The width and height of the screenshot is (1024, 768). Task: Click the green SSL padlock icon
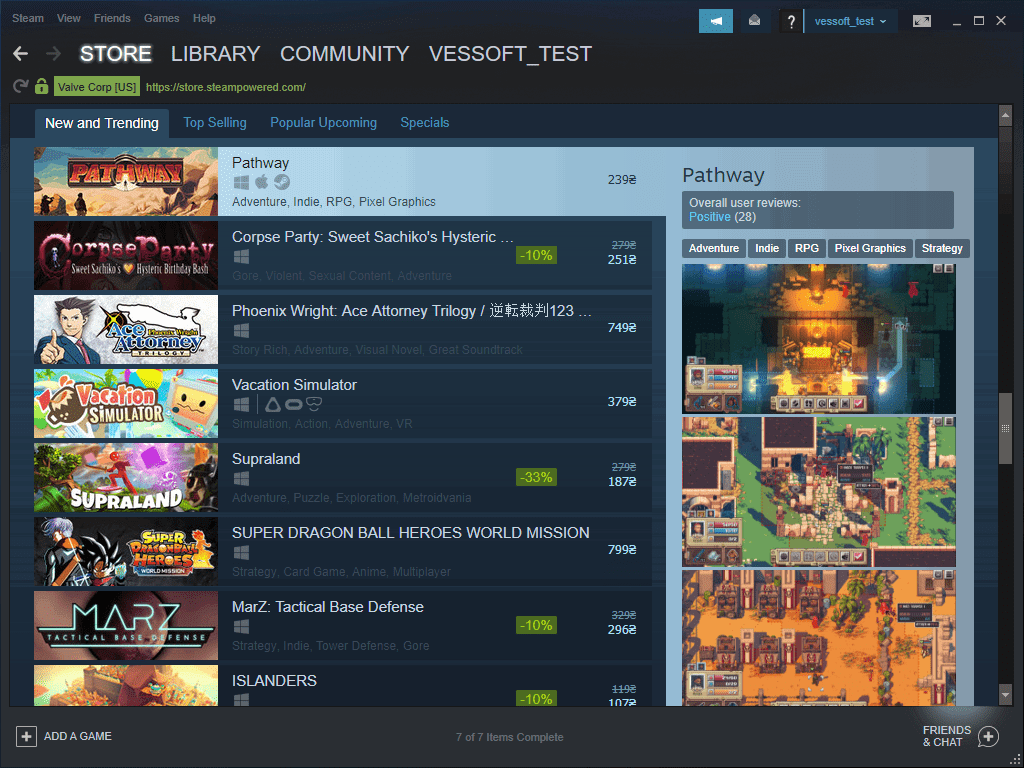pyautogui.click(x=41, y=86)
